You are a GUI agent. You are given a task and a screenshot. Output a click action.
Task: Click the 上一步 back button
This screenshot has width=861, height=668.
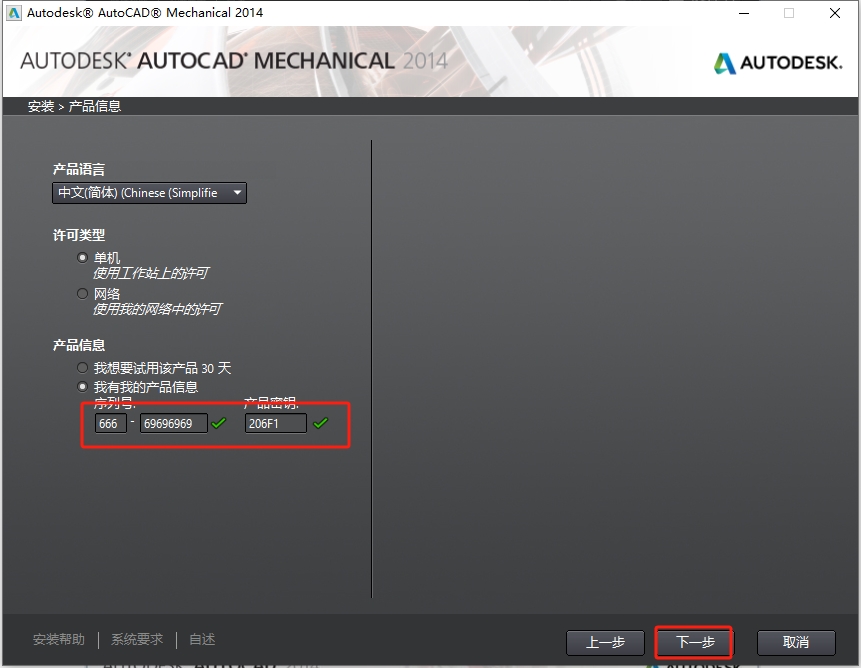tap(605, 642)
